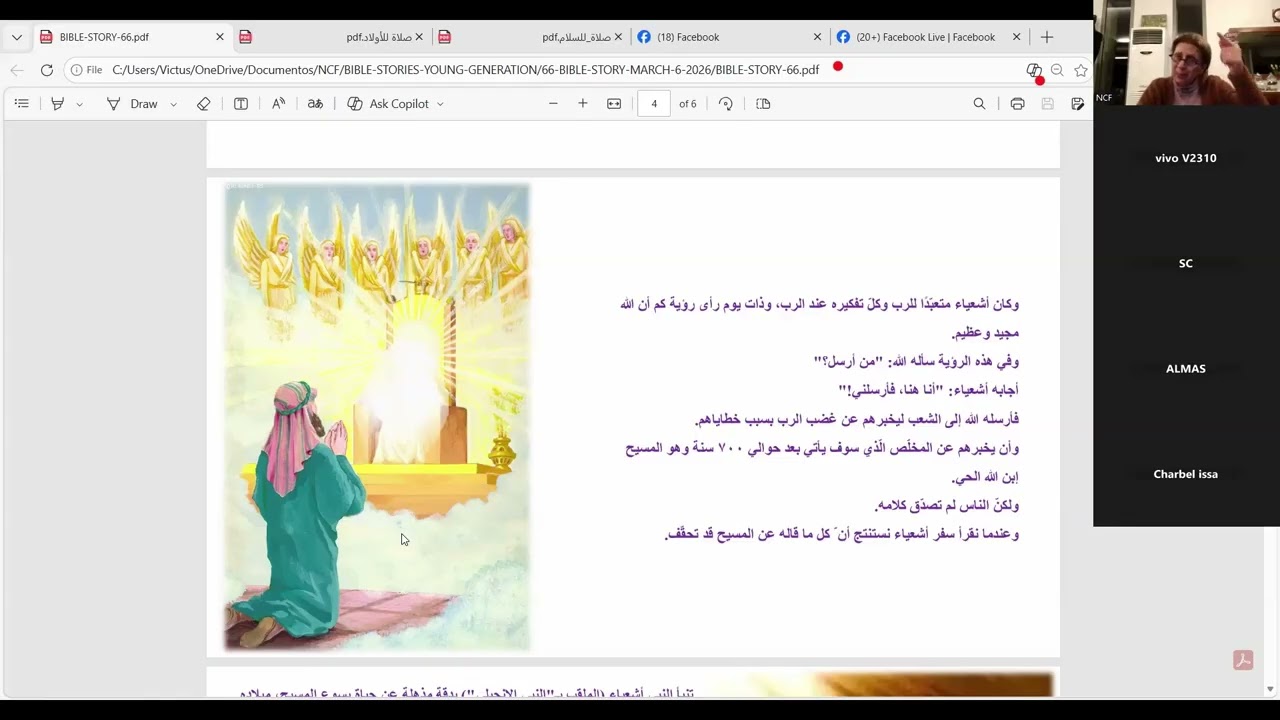Click the NCF speaker video thumbnail
The image size is (1280, 720).
1186,53
